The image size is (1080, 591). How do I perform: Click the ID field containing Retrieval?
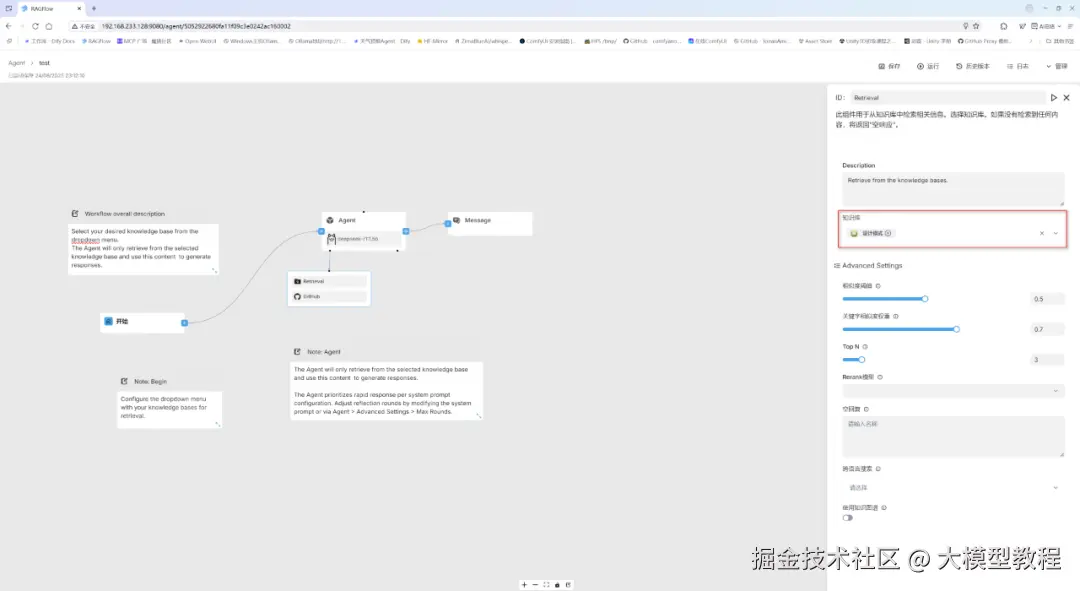tap(947, 98)
